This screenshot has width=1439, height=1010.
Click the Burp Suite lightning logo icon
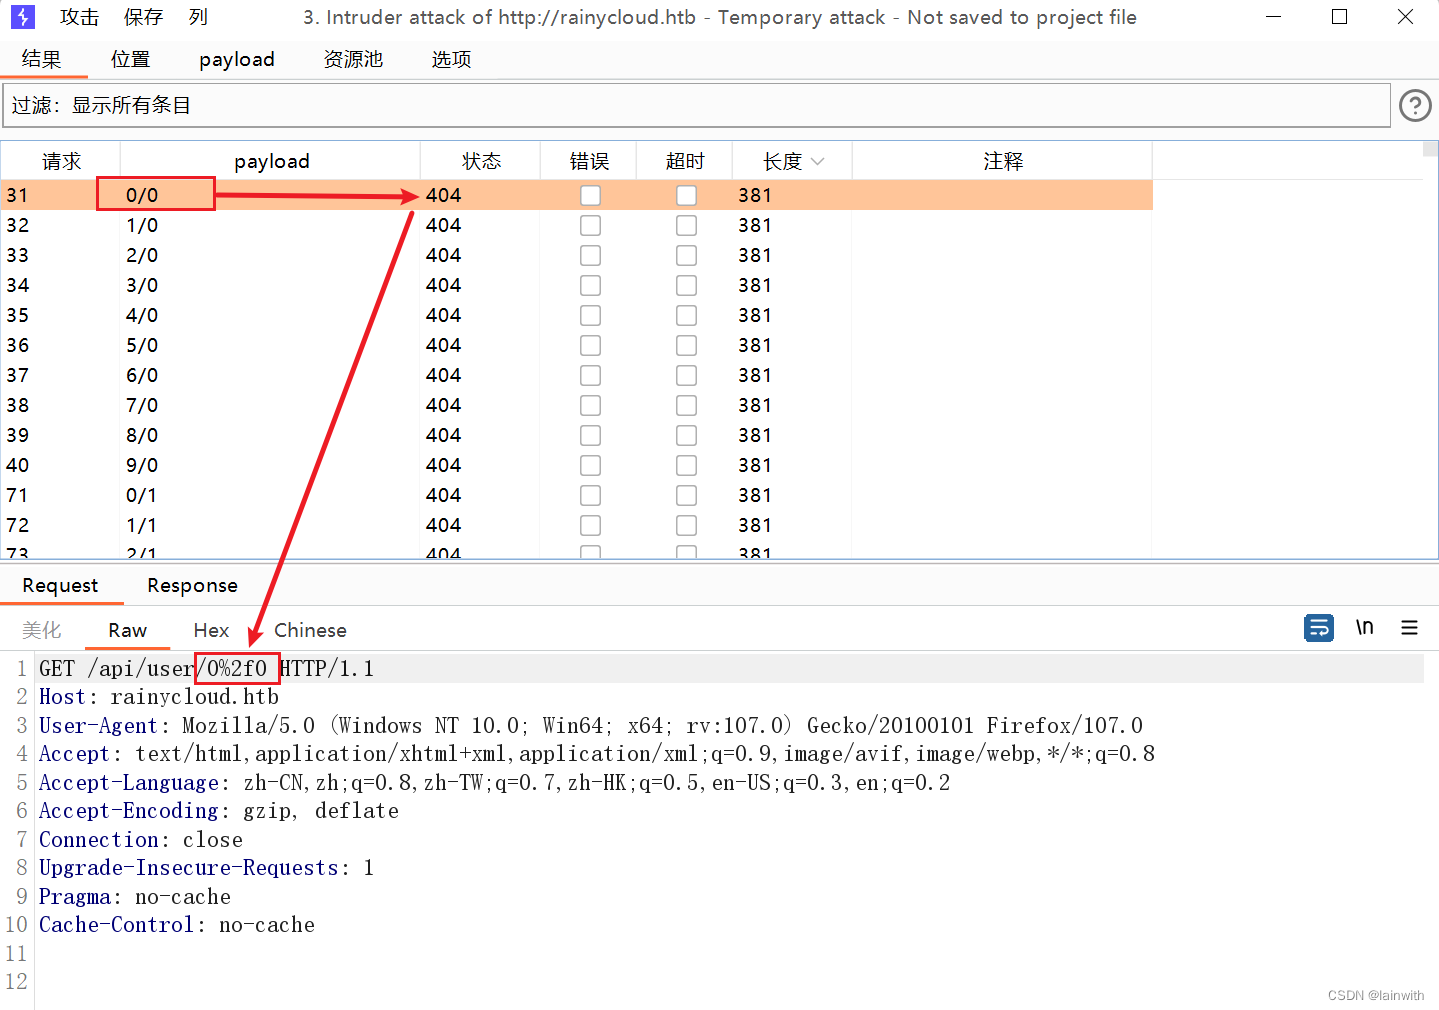(22, 17)
